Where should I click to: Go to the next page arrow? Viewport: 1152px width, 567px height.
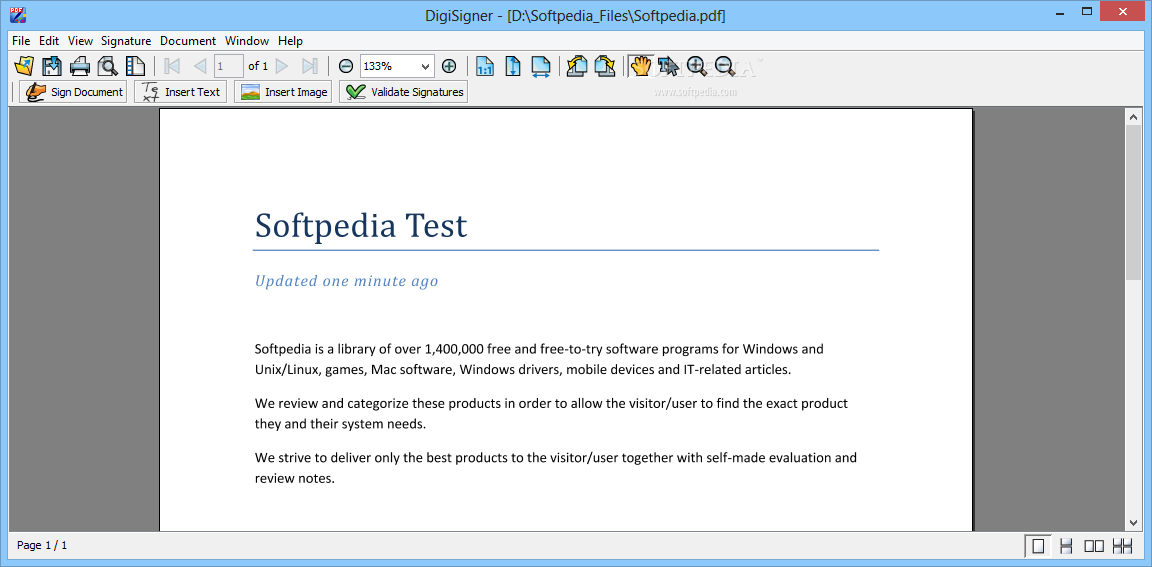(x=282, y=66)
